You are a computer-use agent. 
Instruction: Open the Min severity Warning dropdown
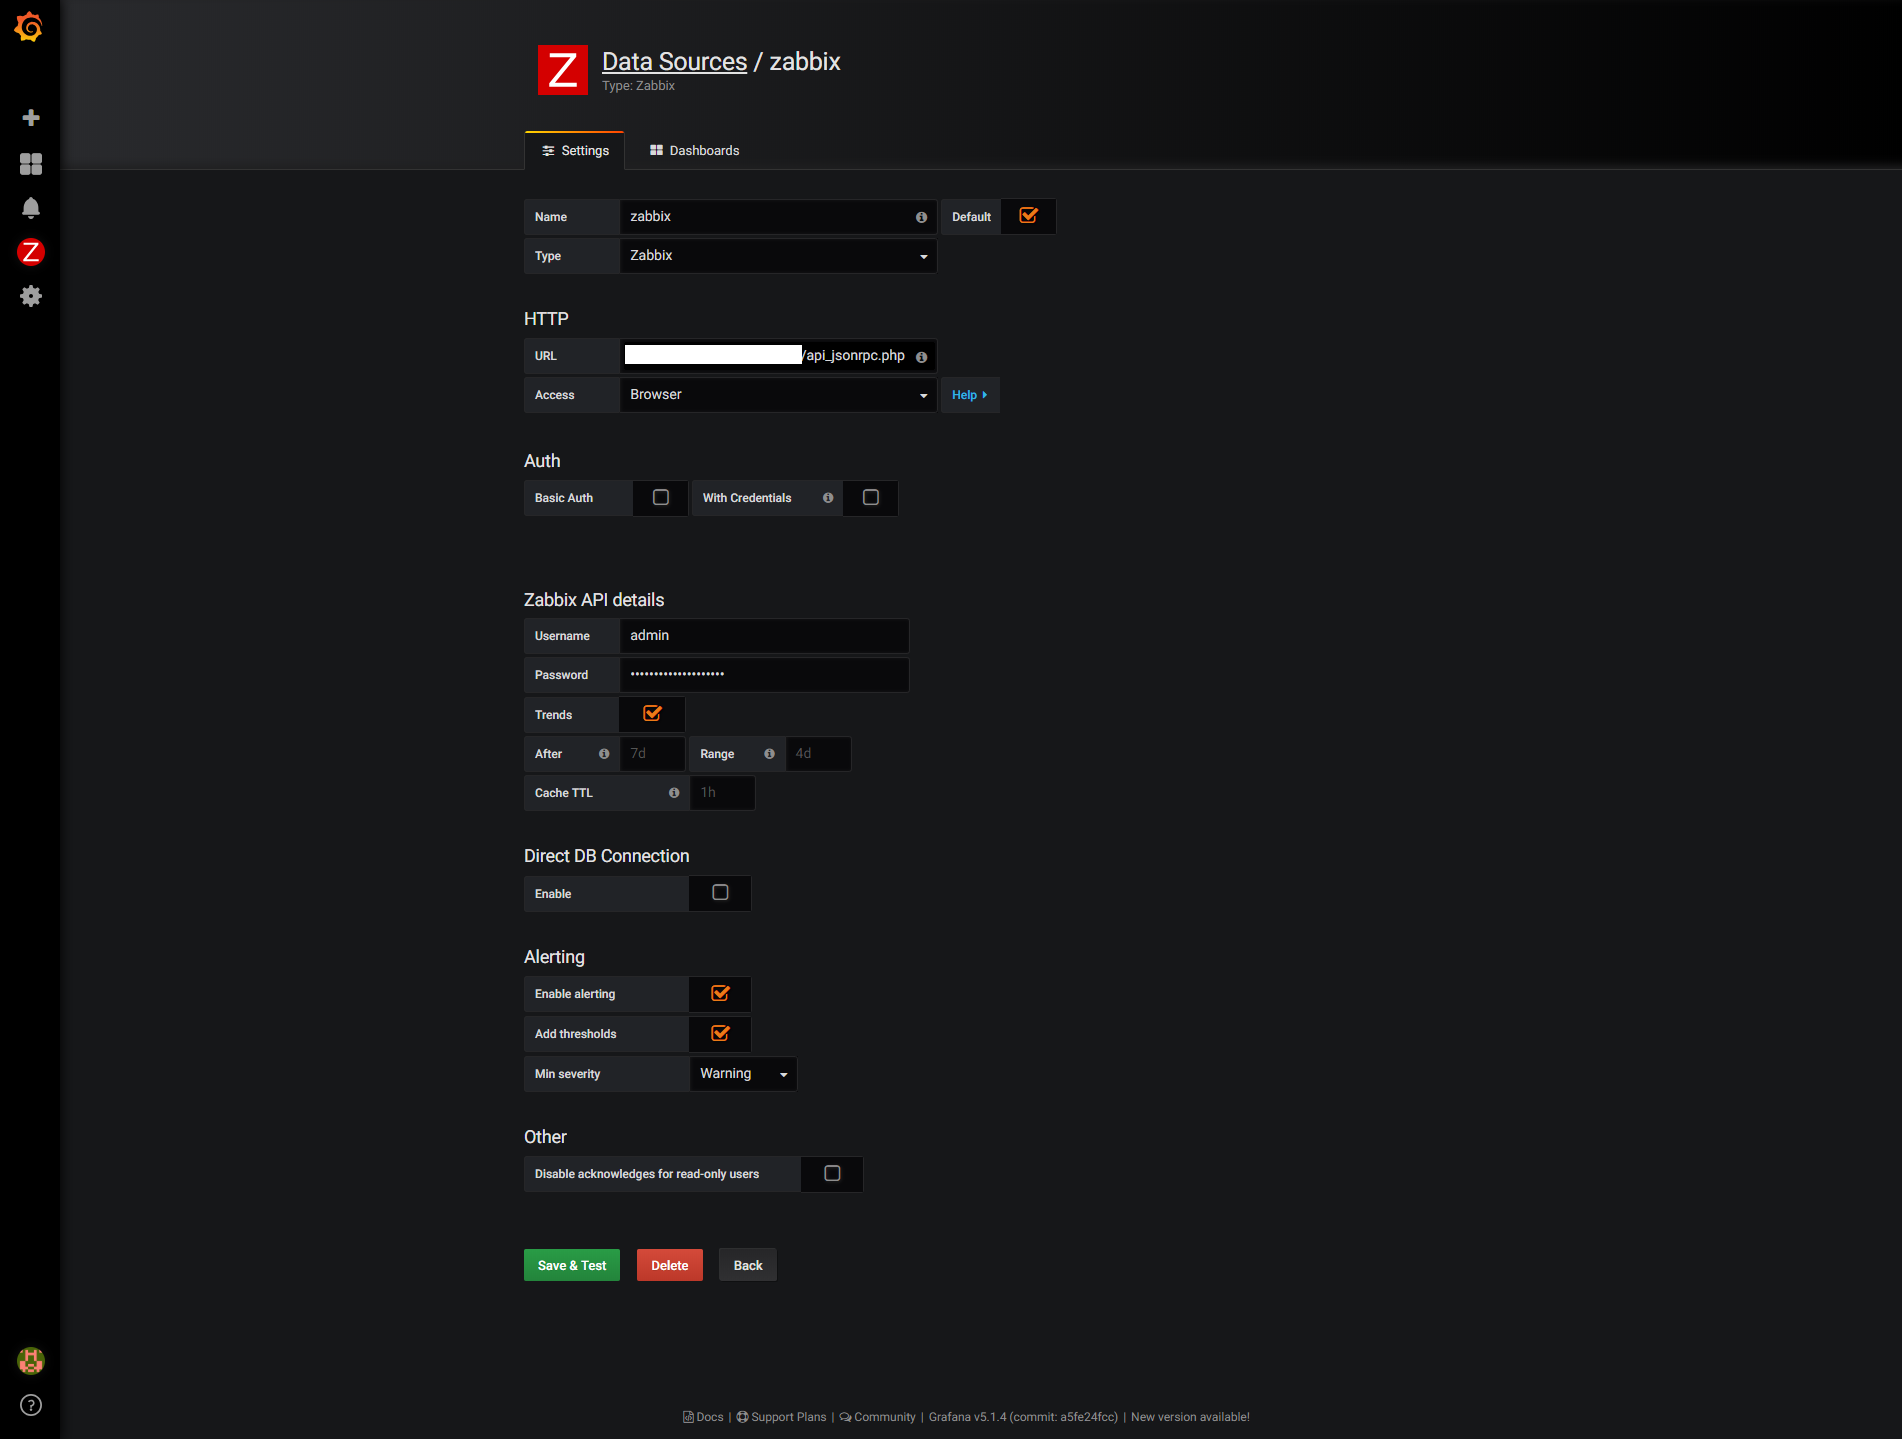point(743,1074)
